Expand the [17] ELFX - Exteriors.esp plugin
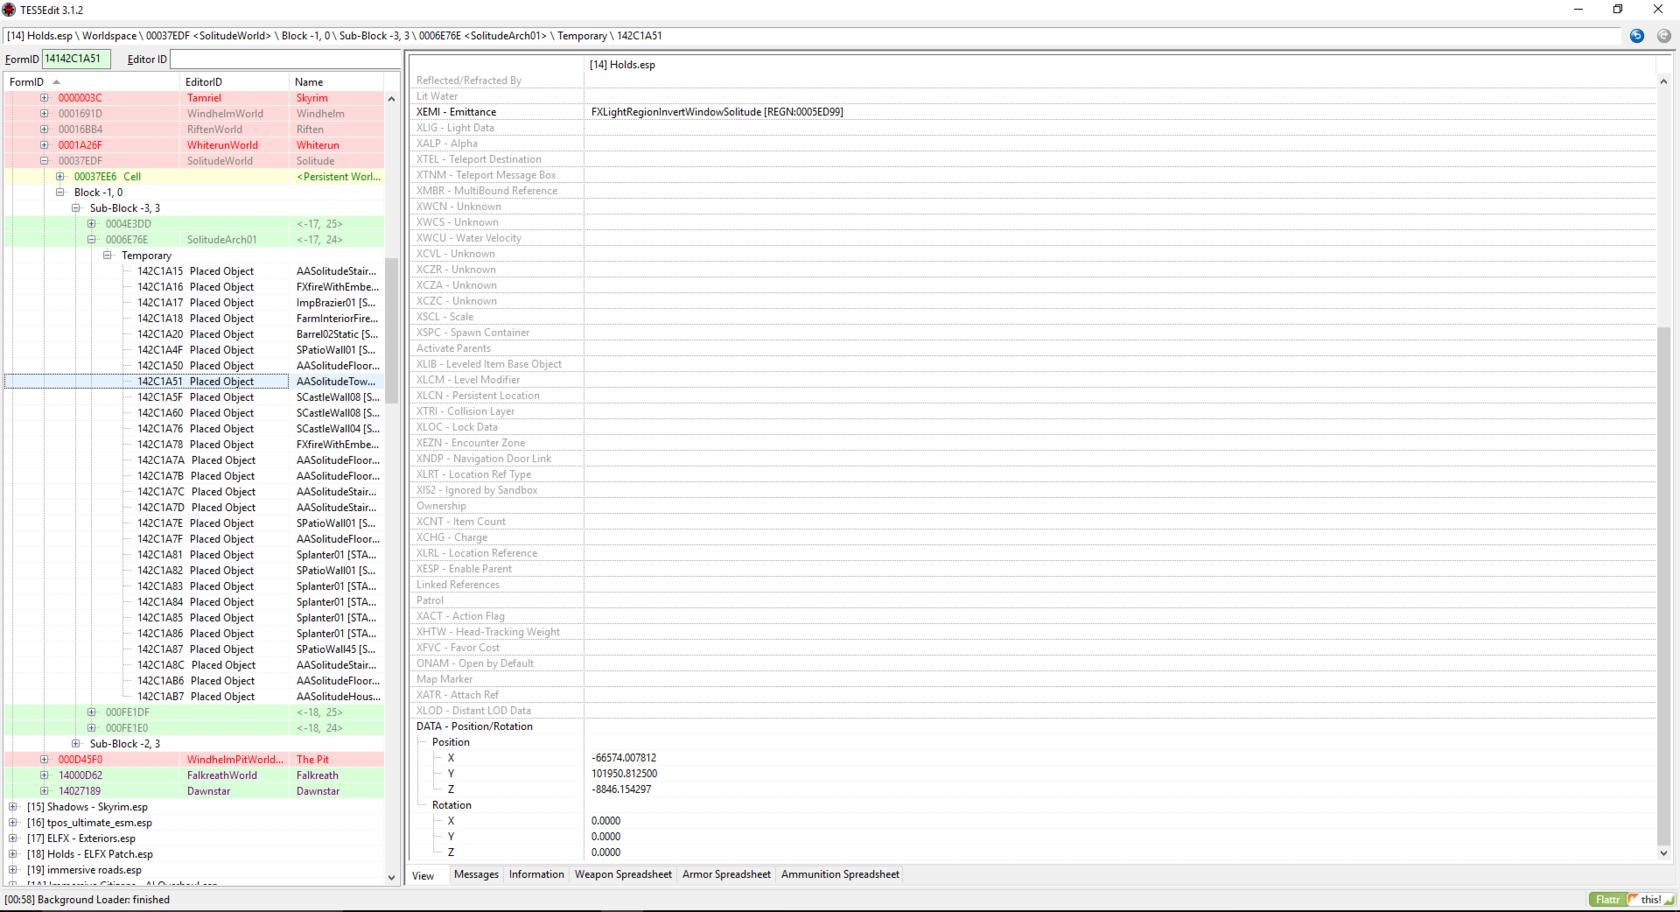The height and width of the screenshot is (912, 1680). pyautogui.click(x=13, y=838)
